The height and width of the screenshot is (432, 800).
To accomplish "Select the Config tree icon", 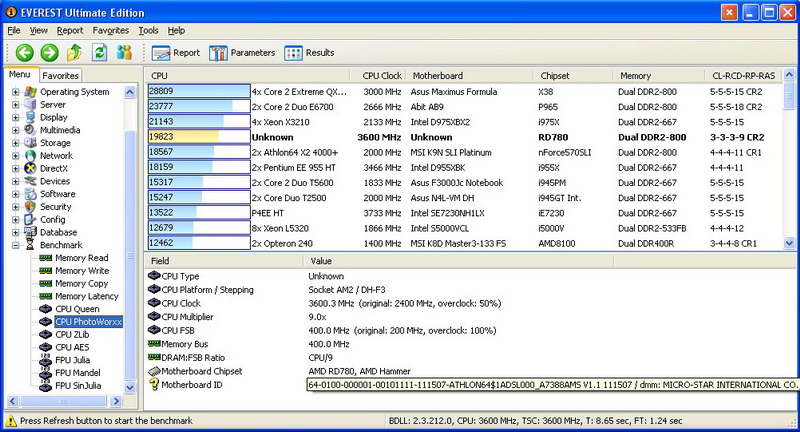I will click(x=30, y=219).
